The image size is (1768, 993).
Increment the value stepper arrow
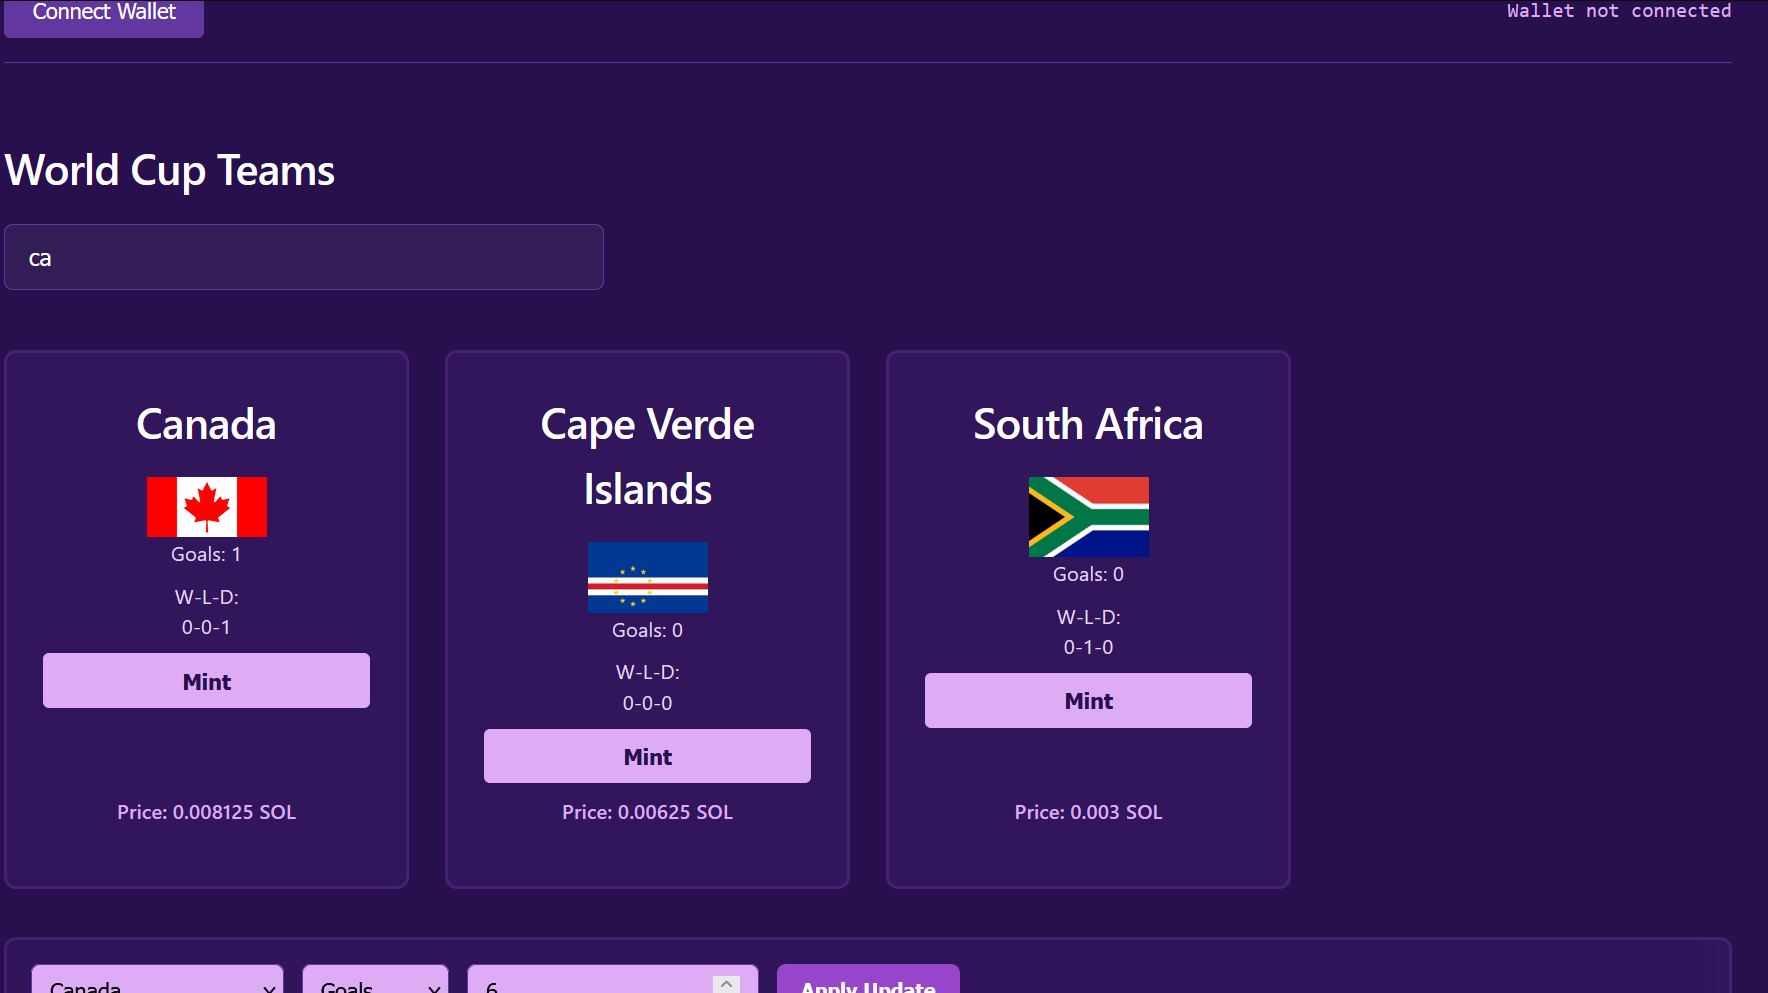pos(727,984)
